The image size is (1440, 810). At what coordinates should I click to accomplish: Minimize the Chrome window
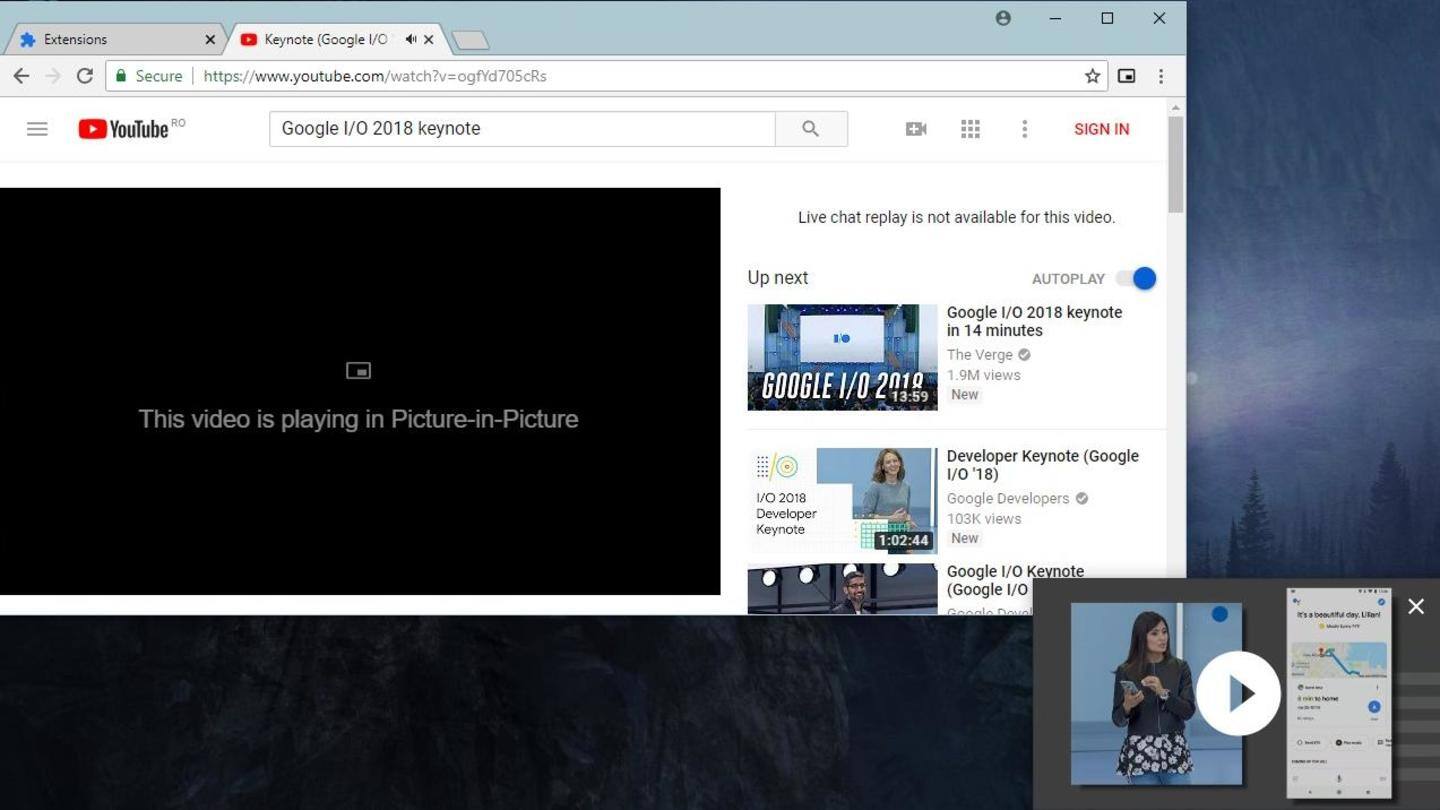click(x=1055, y=18)
